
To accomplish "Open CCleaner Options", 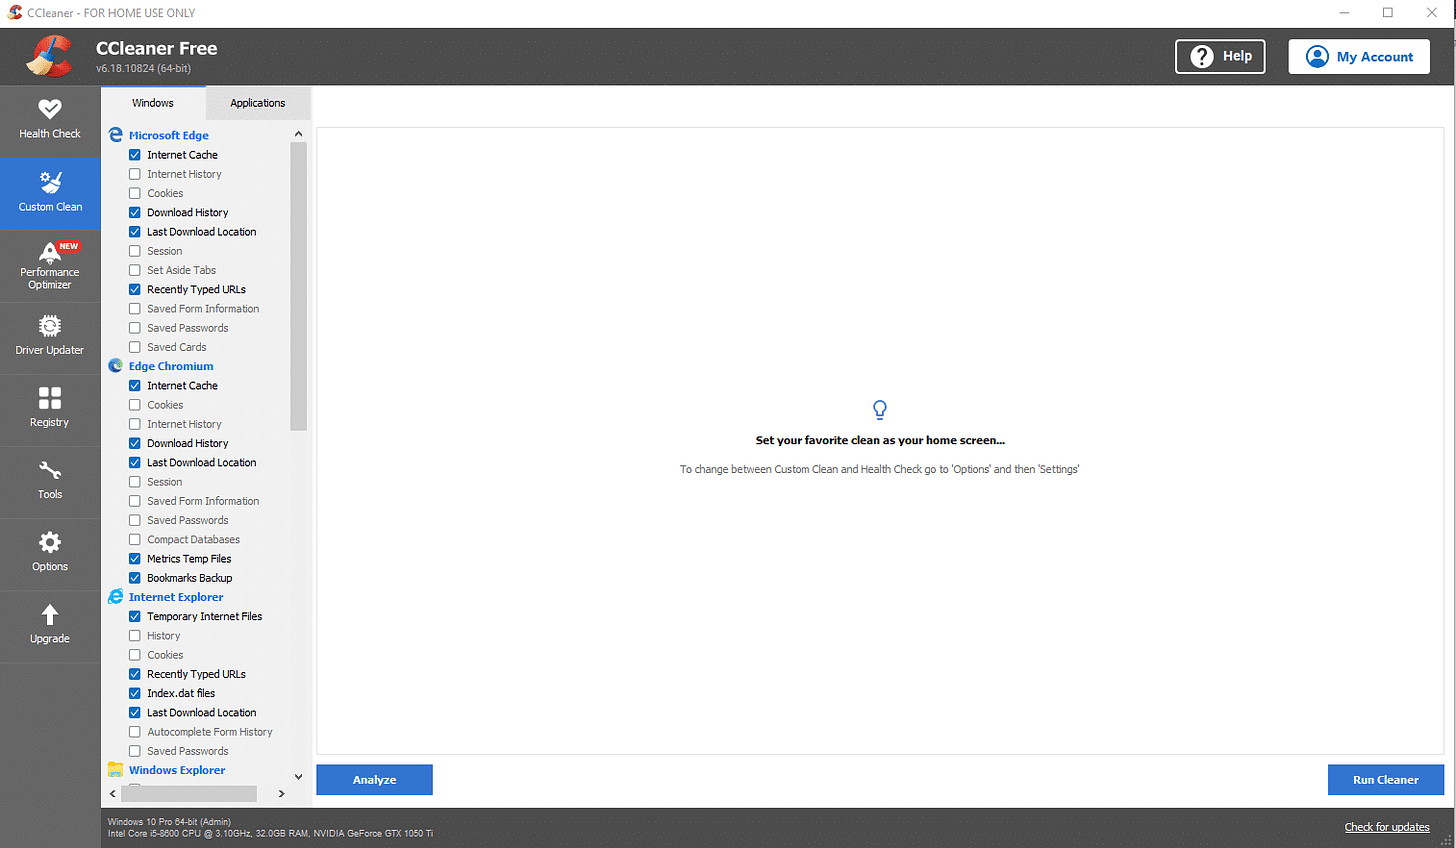I will point(49,553).
